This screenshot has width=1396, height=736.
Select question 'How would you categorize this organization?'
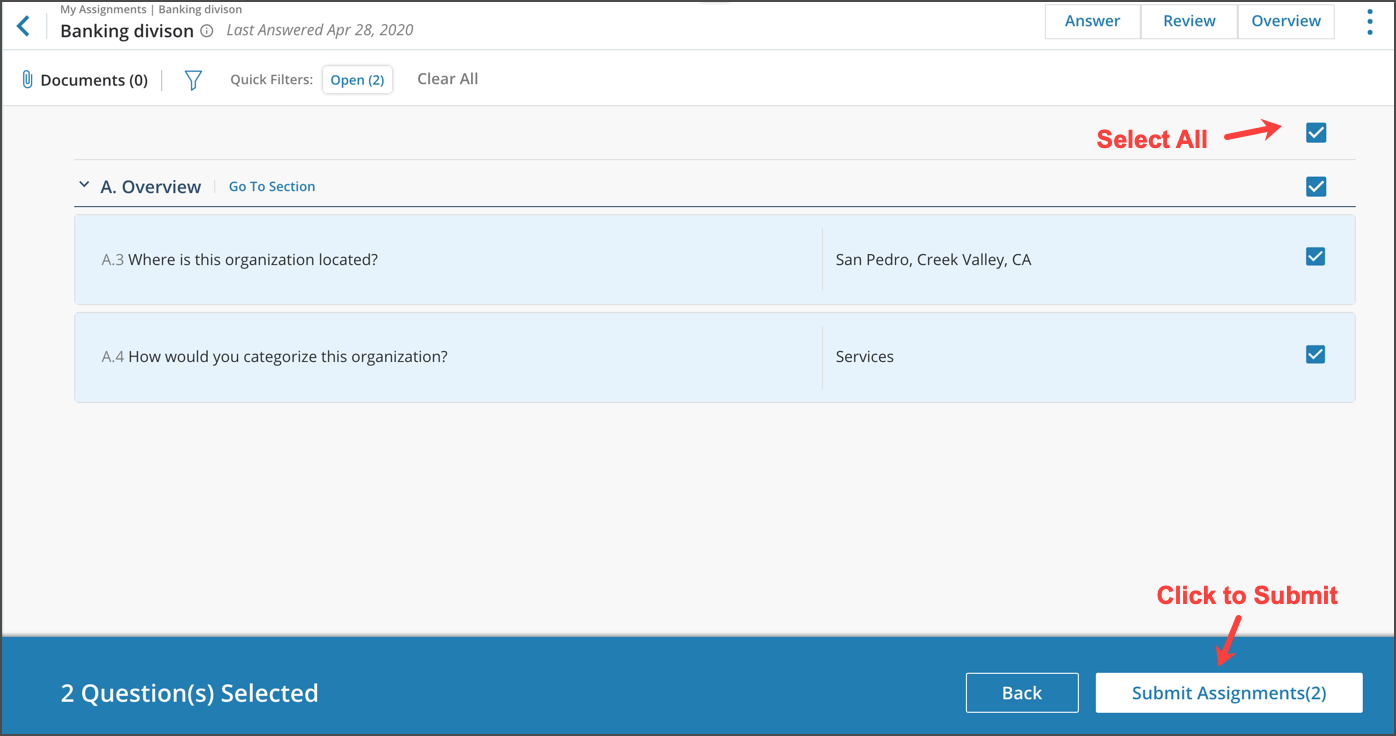[x=288, y=357]
